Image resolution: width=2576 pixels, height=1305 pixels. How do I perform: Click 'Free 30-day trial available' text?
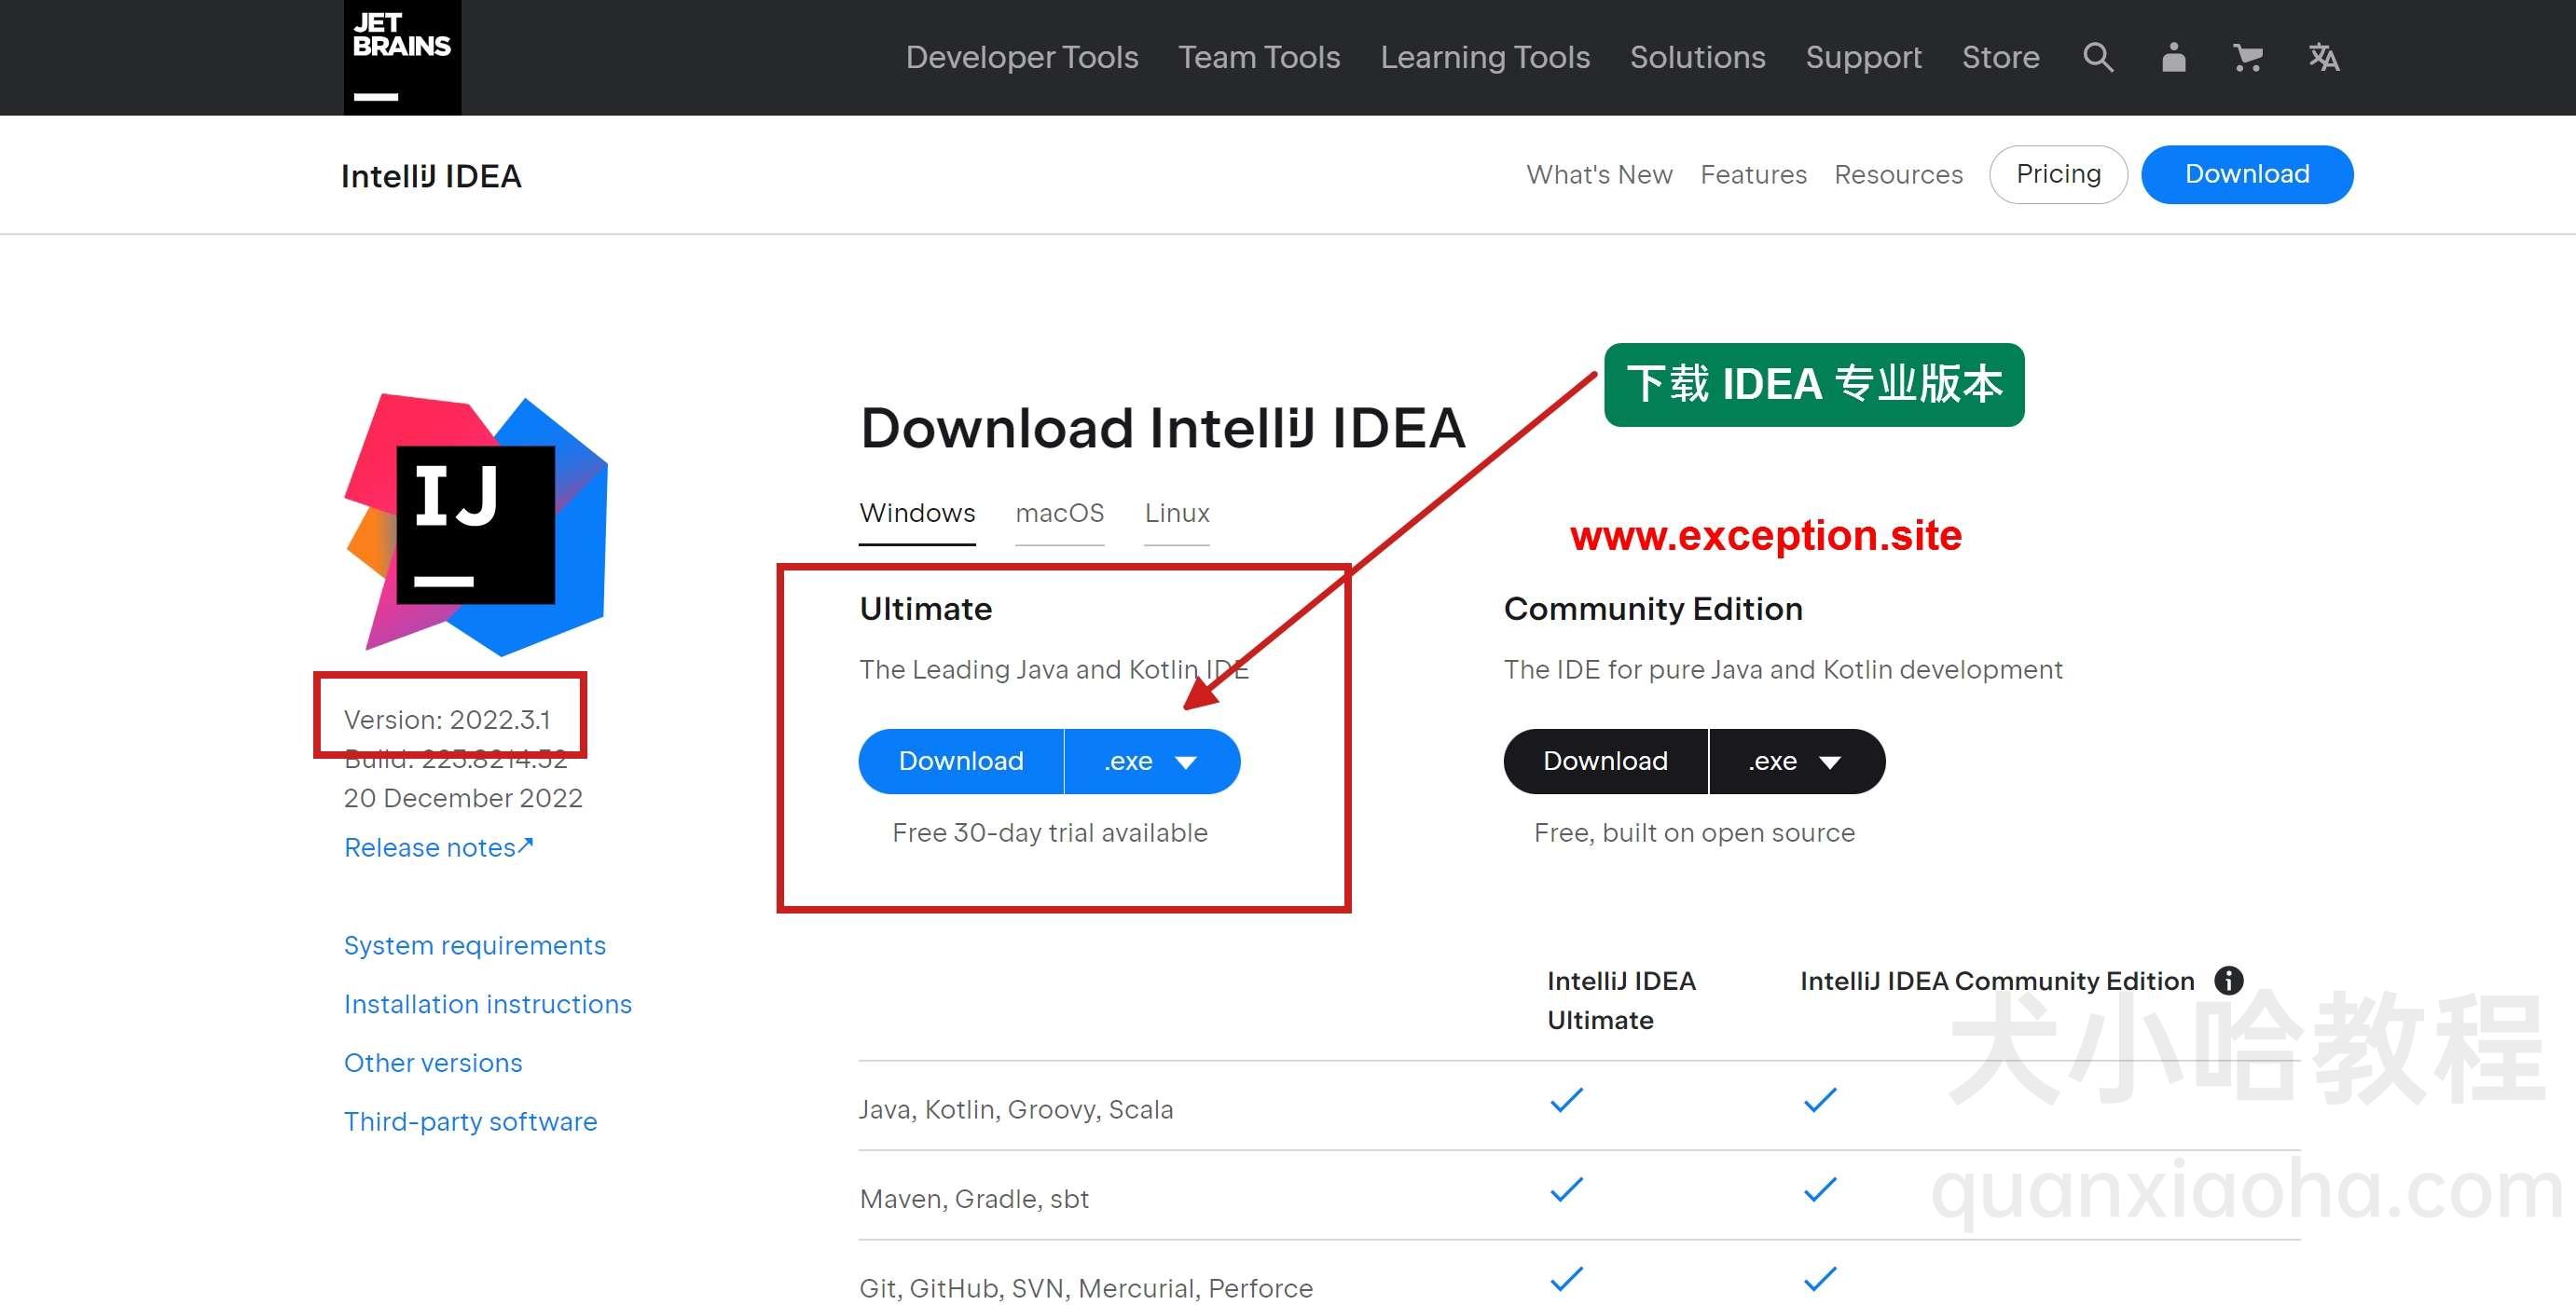coord(1050,833)
